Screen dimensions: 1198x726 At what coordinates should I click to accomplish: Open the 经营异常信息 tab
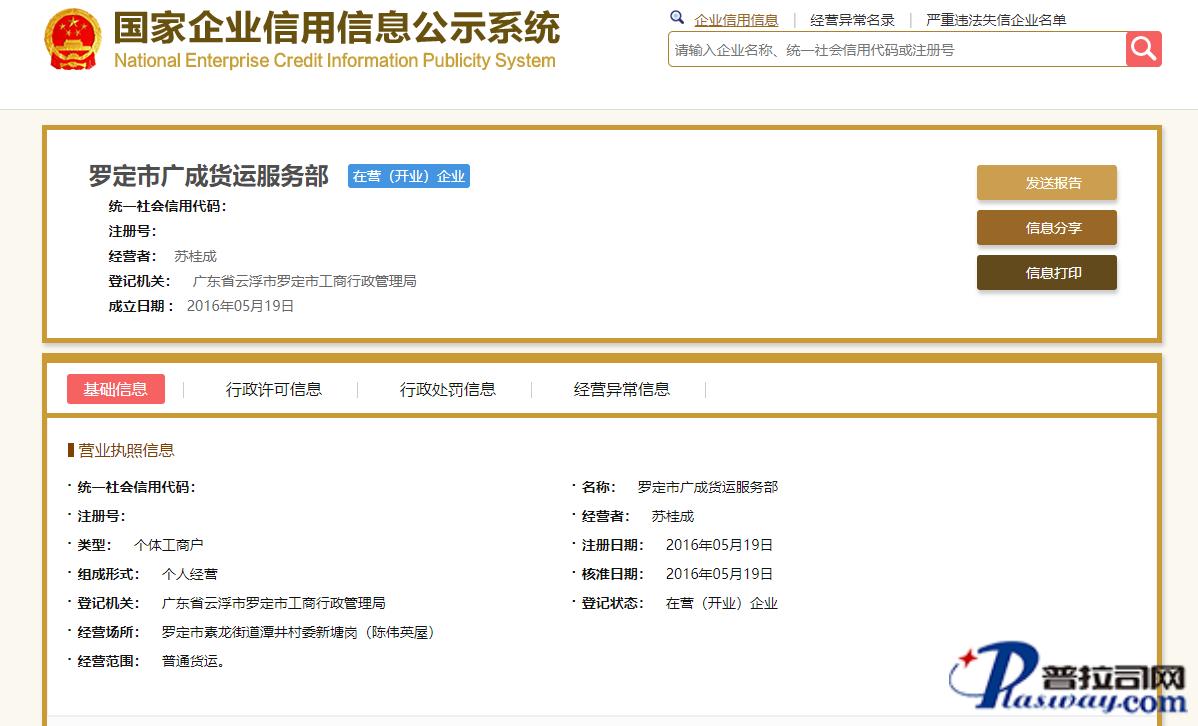[622, 389]
